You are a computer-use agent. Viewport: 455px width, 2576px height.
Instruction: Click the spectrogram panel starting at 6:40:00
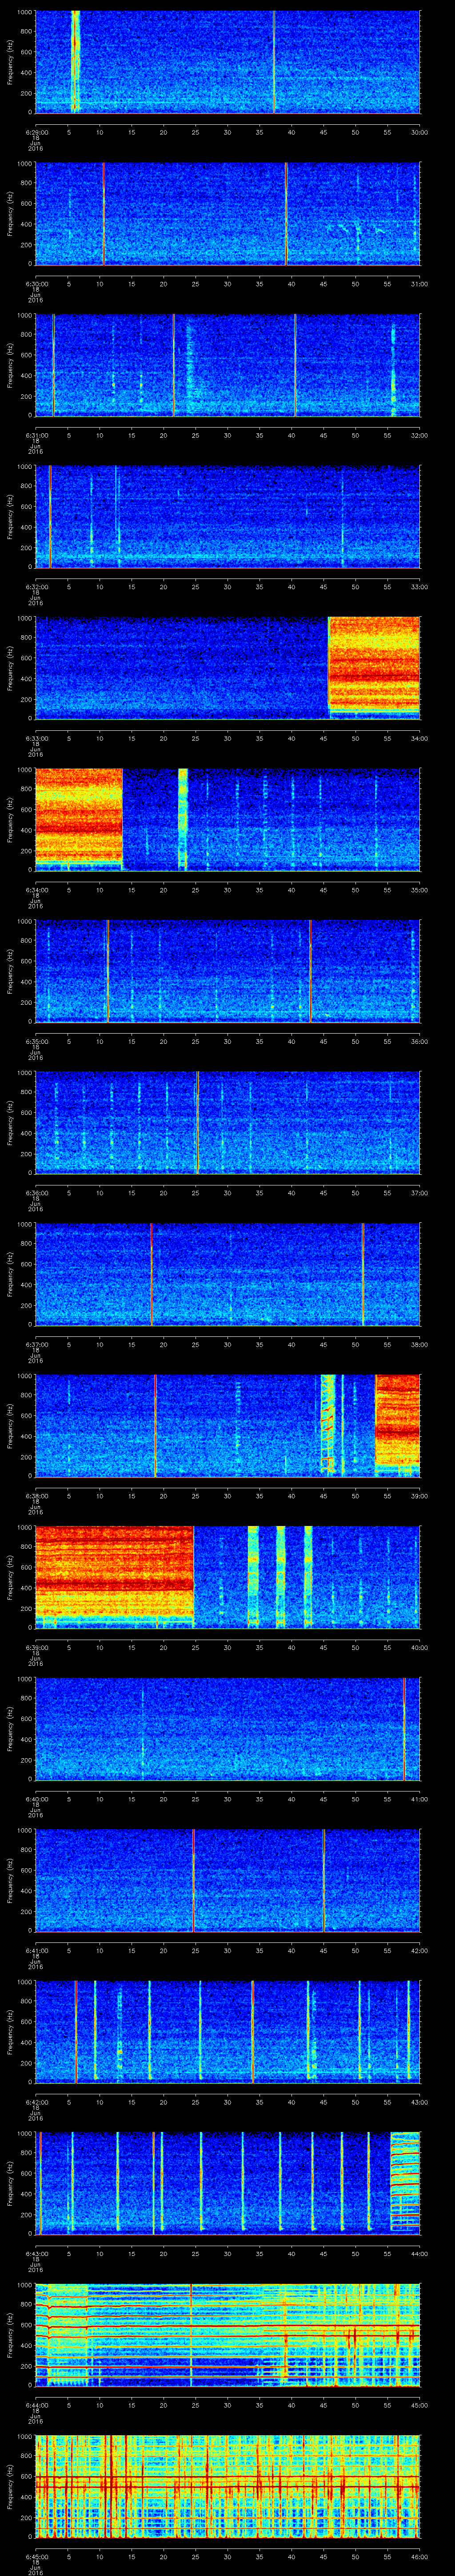[x=228, y=1728]
